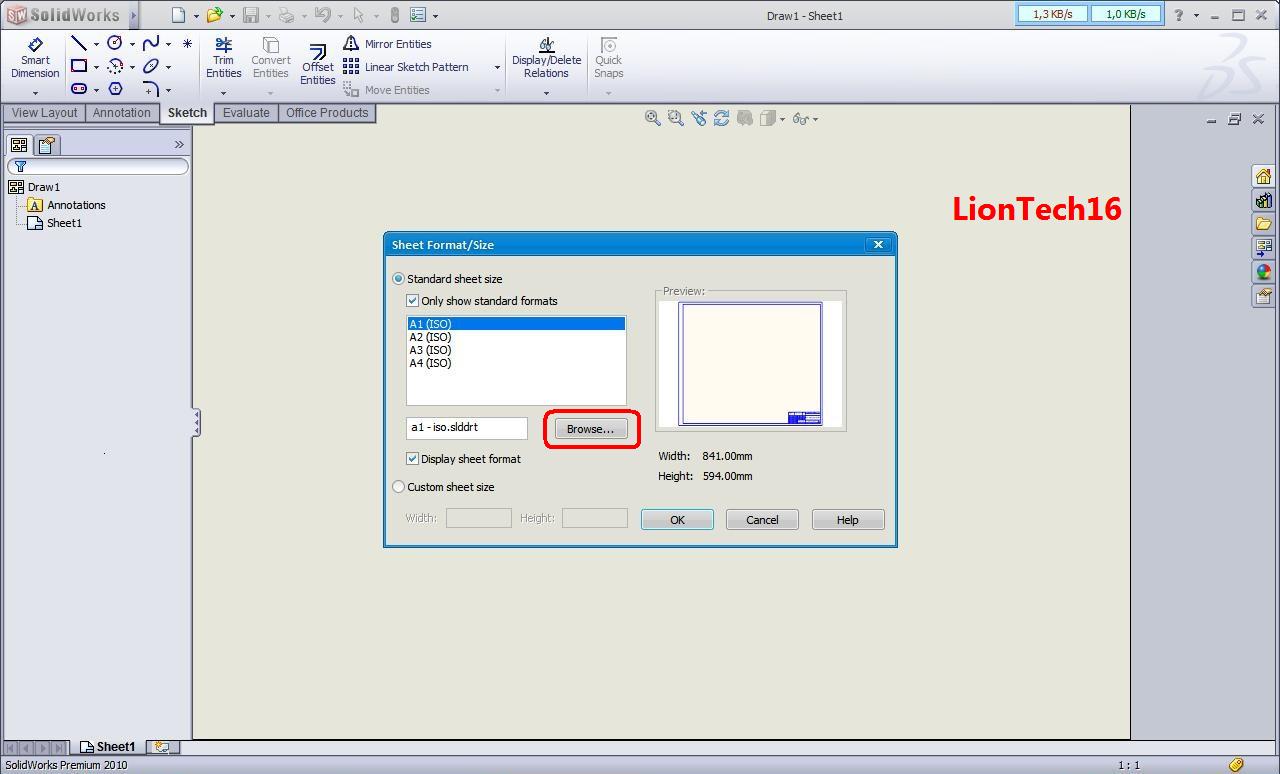Switch to View Layout tab
This screenshot has height=774, width=1280.
44,113
